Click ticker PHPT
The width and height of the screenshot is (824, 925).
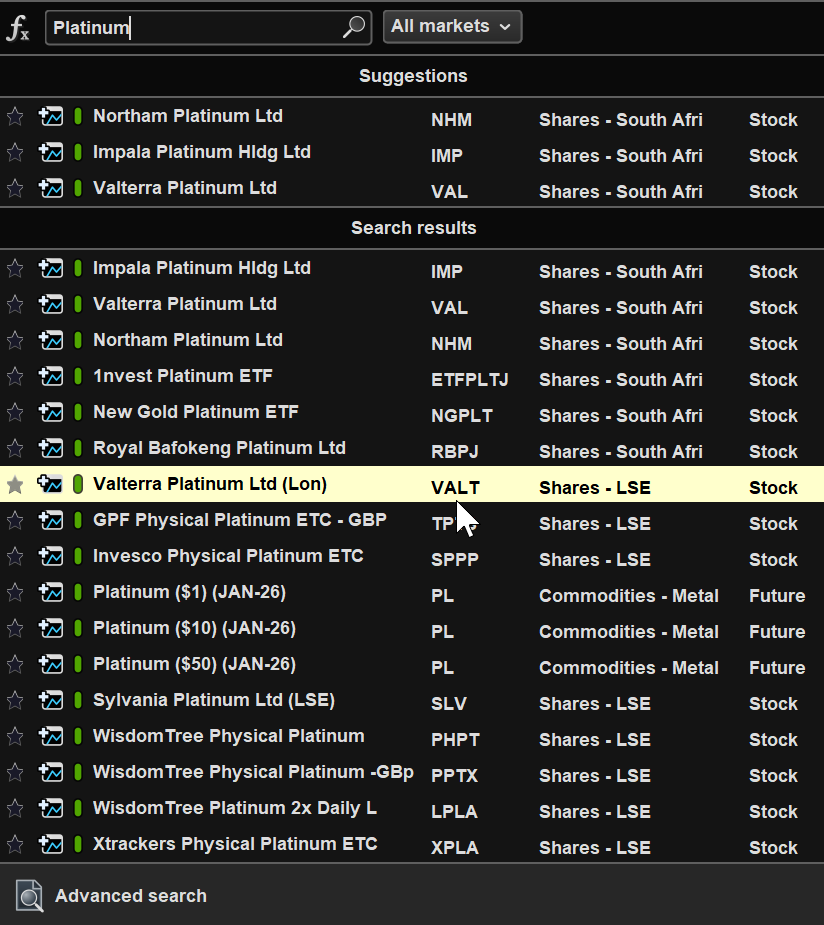[x=455, y=740]
